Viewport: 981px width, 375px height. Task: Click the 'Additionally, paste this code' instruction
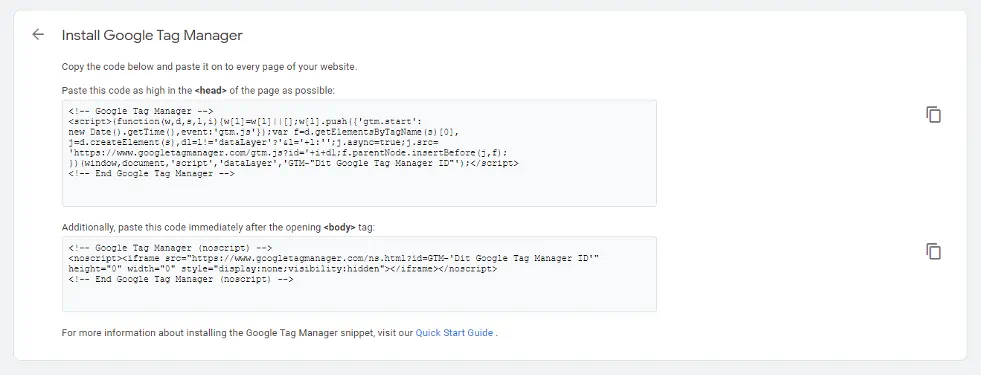point(218,227)
